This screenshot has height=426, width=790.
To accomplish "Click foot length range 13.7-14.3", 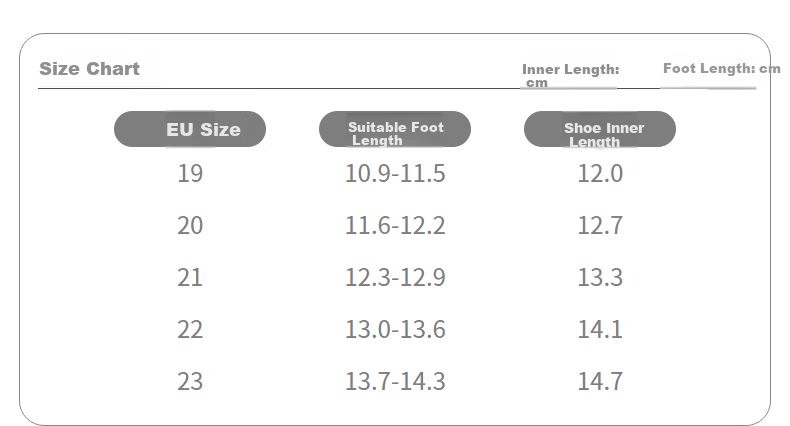I will (x=395, y=381).
